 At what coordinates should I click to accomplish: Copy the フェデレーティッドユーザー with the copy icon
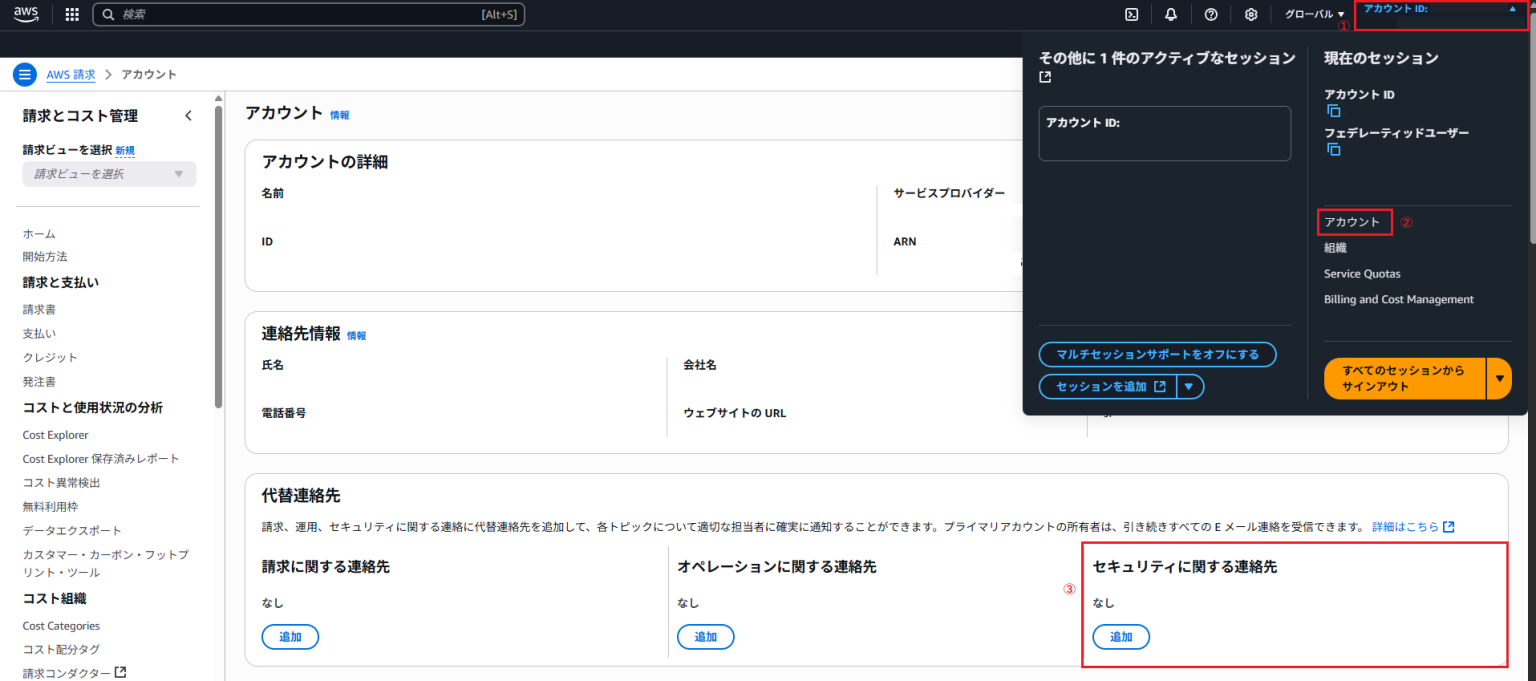(x=1334, y=149)
